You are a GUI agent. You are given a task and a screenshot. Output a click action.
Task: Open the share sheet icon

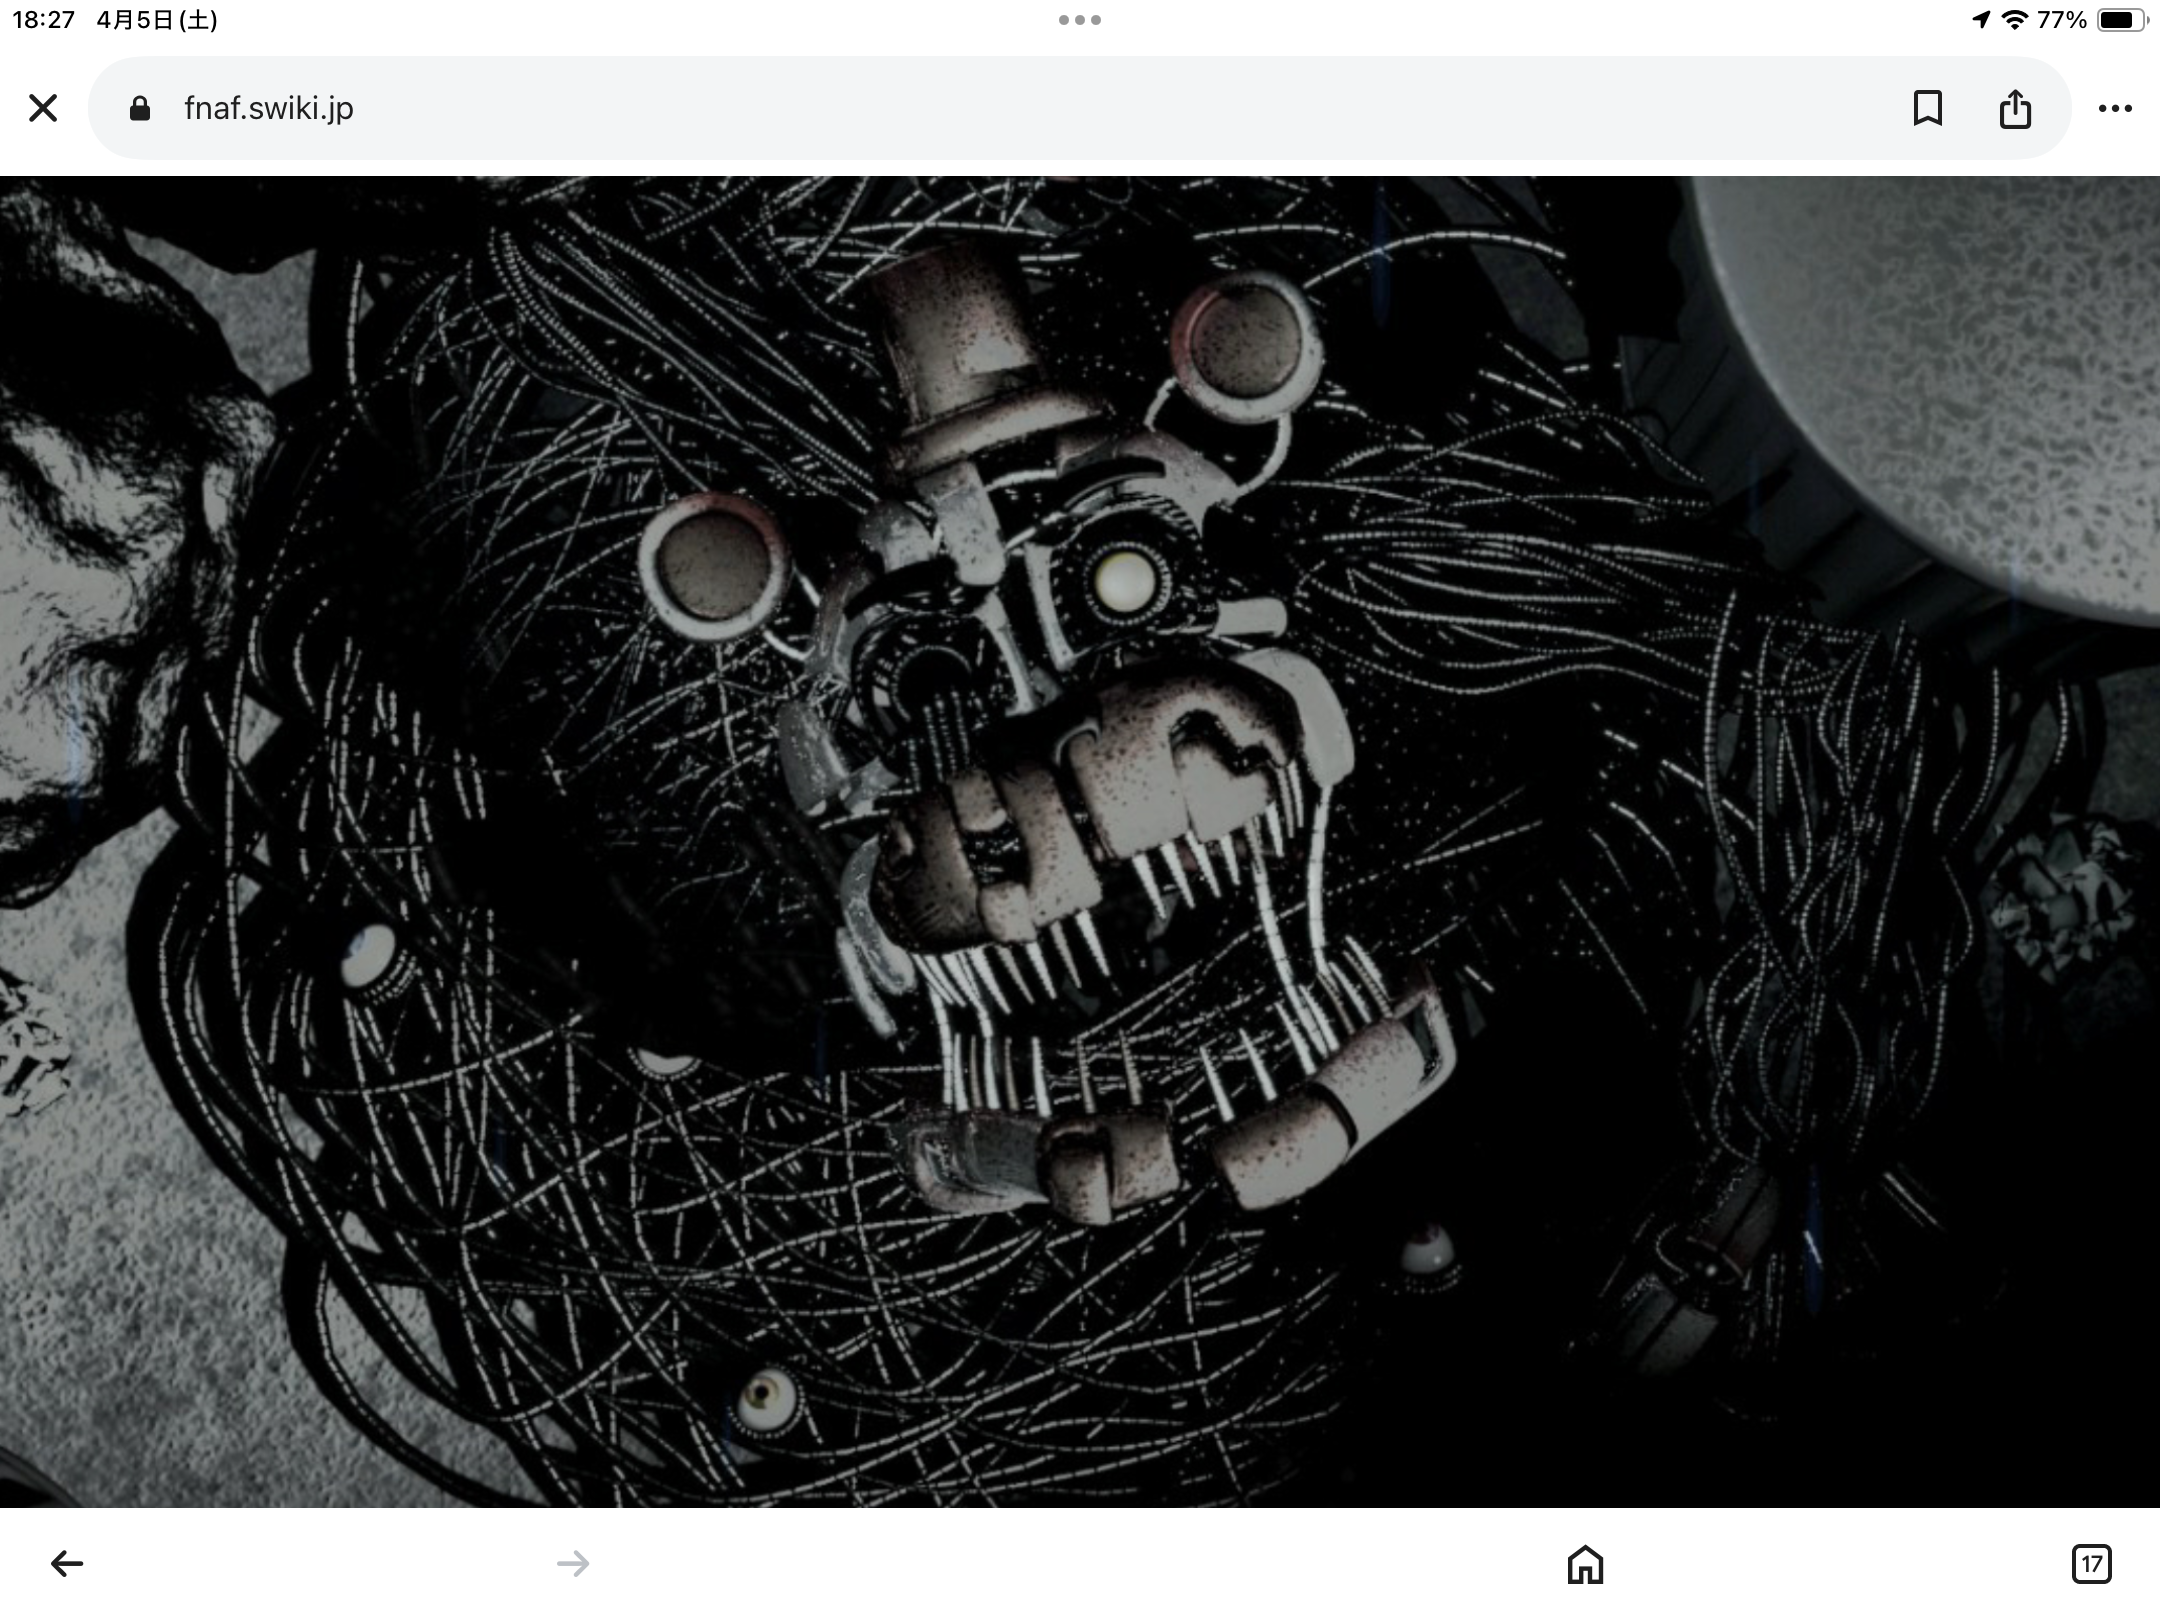[2015, 108]
